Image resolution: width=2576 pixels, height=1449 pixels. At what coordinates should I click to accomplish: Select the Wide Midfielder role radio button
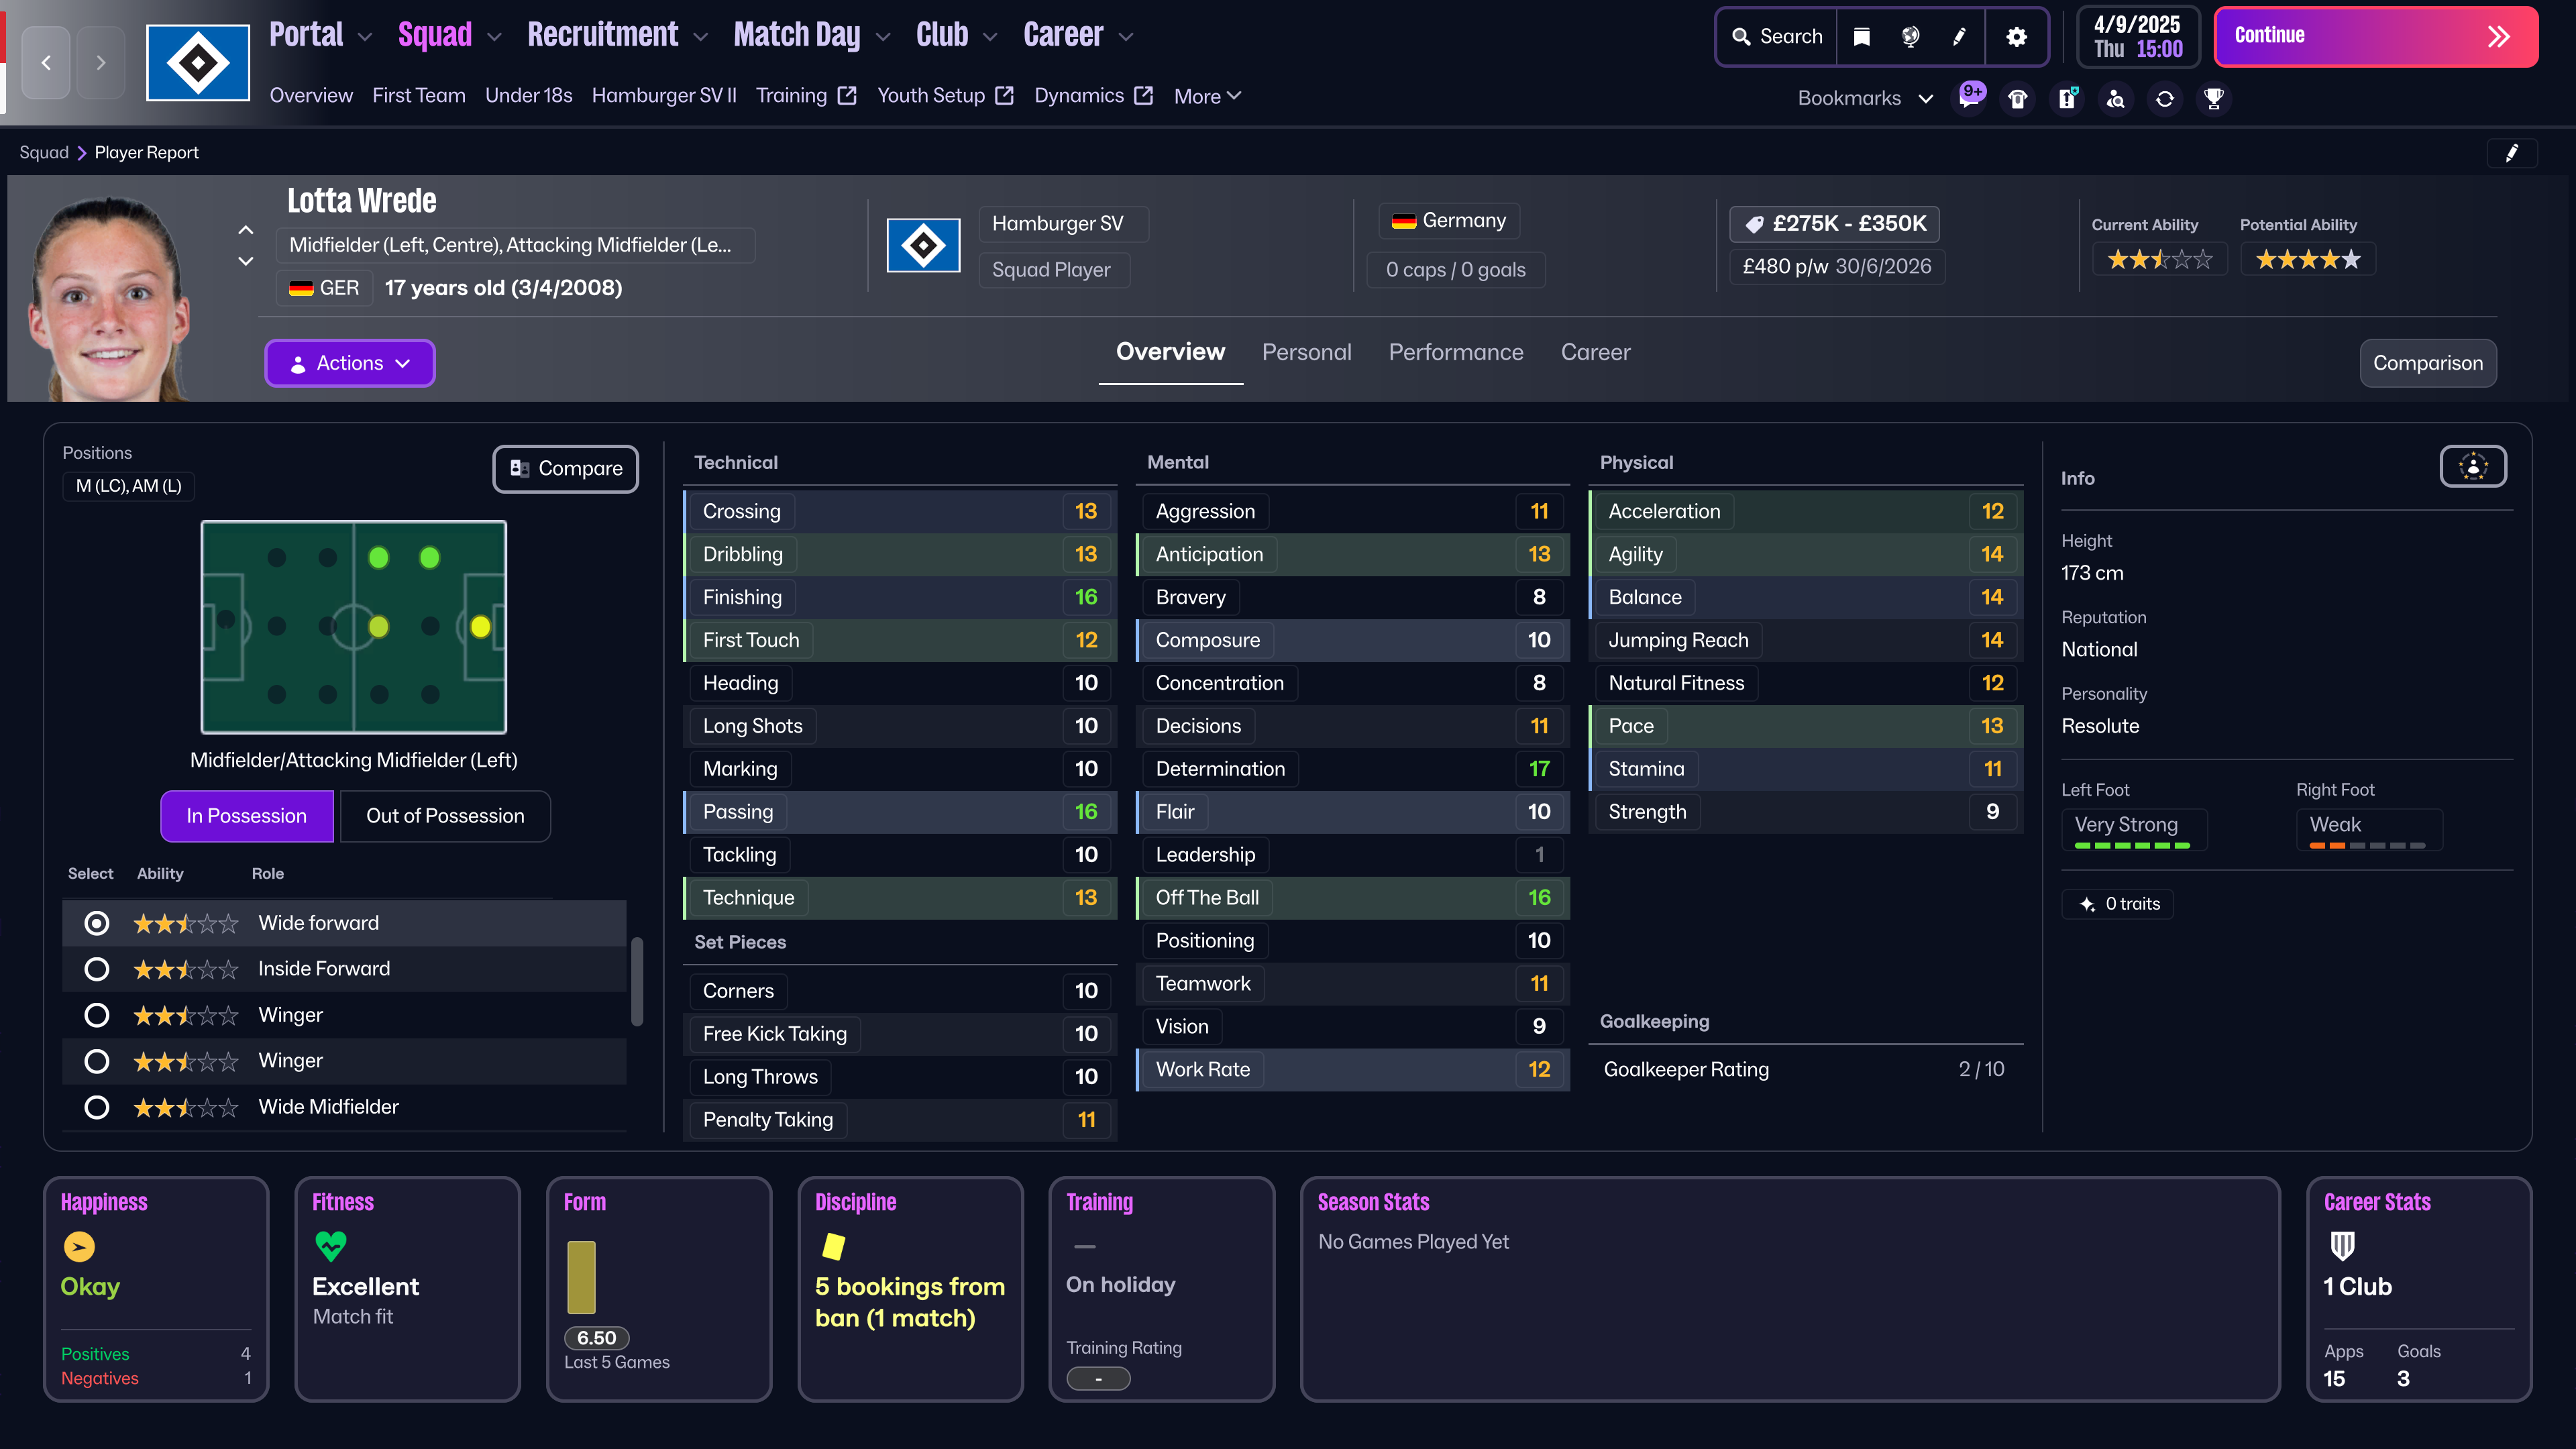pos(97,1107)
